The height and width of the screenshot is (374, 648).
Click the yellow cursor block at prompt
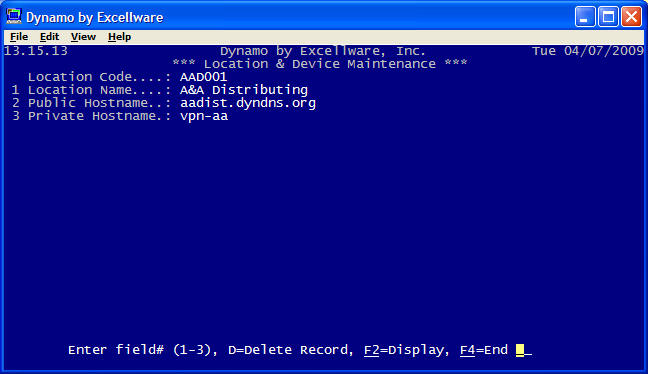click(520, 350)
